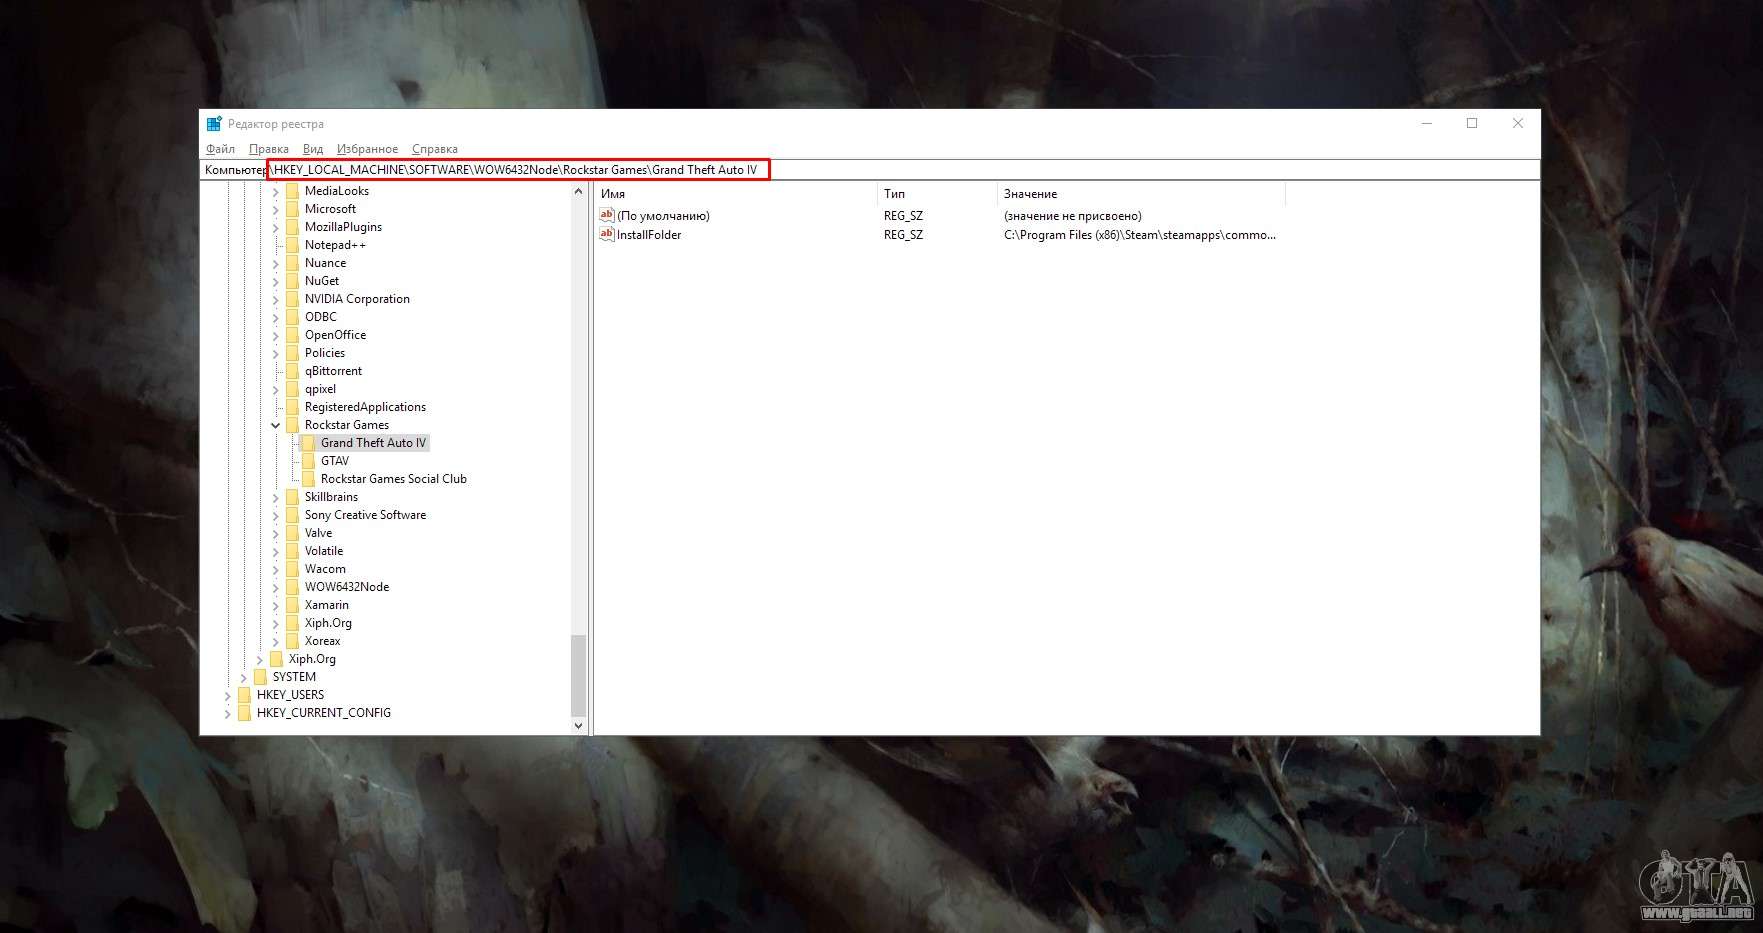The width and height of the screenshot is (1763, 933).
Task: Open the Вид menu
Action: pyautogui.click(x=313, y=149)
